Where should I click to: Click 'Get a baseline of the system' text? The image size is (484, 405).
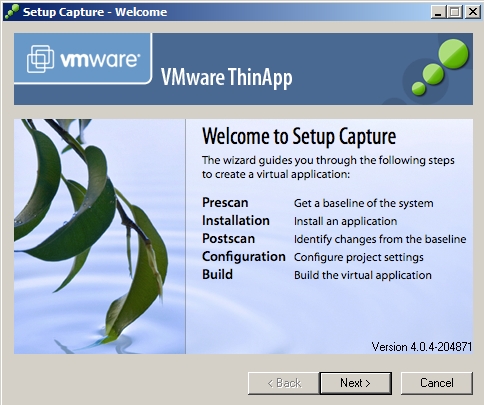[363, 203]
